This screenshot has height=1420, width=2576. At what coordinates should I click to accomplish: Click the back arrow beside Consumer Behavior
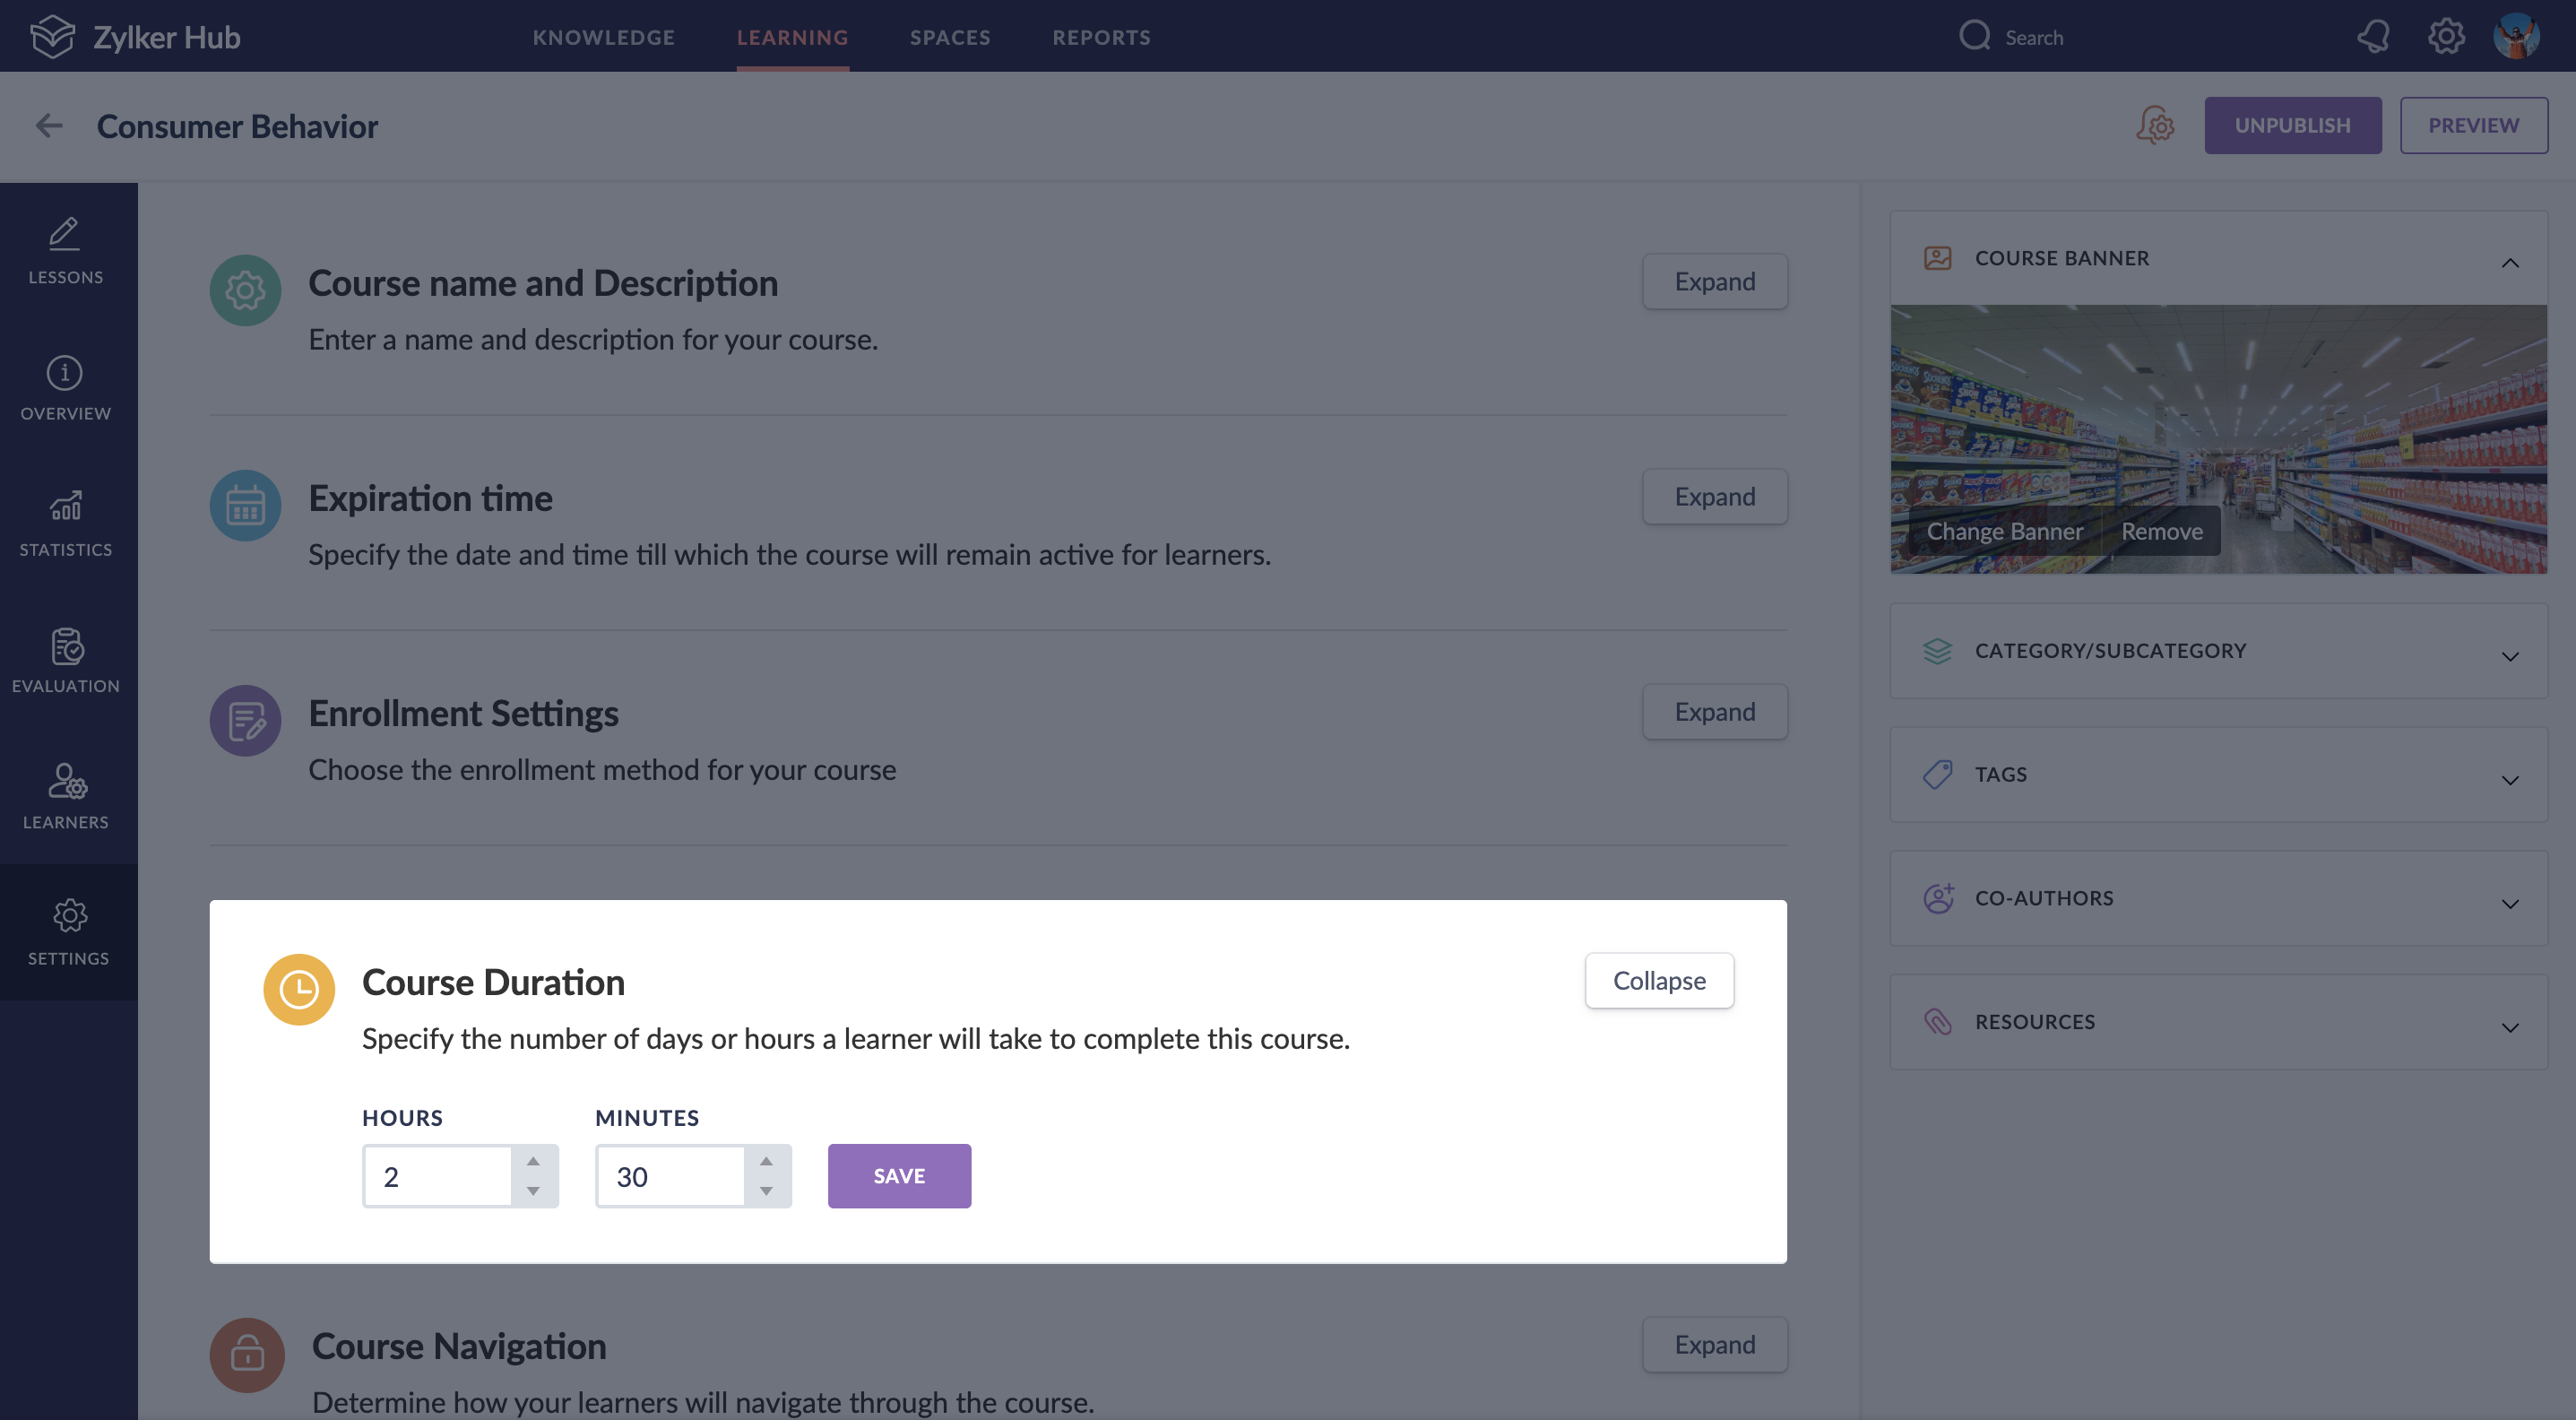pos(49,126)
